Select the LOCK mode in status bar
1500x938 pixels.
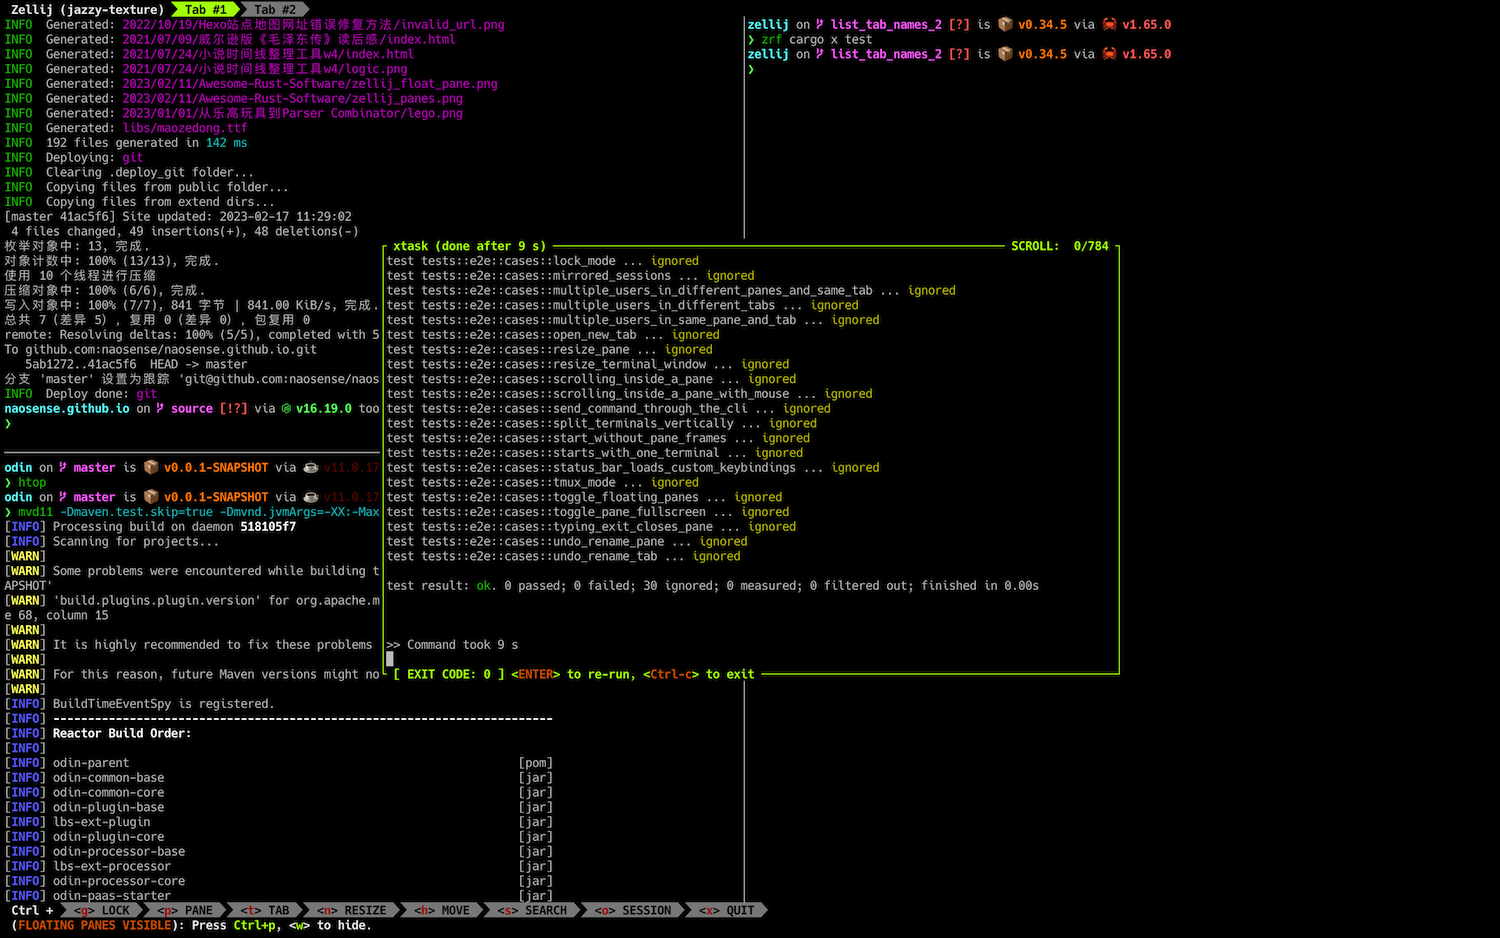(102, 911)
